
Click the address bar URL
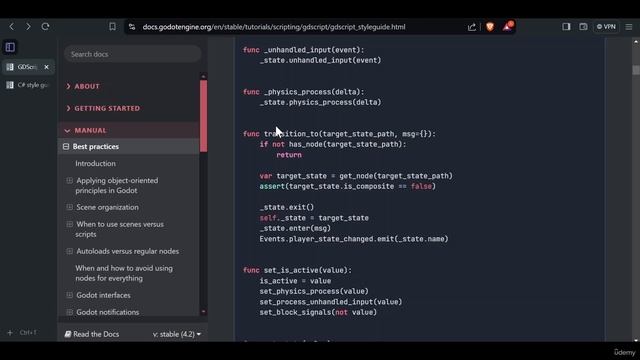click(x=273, y=27)
